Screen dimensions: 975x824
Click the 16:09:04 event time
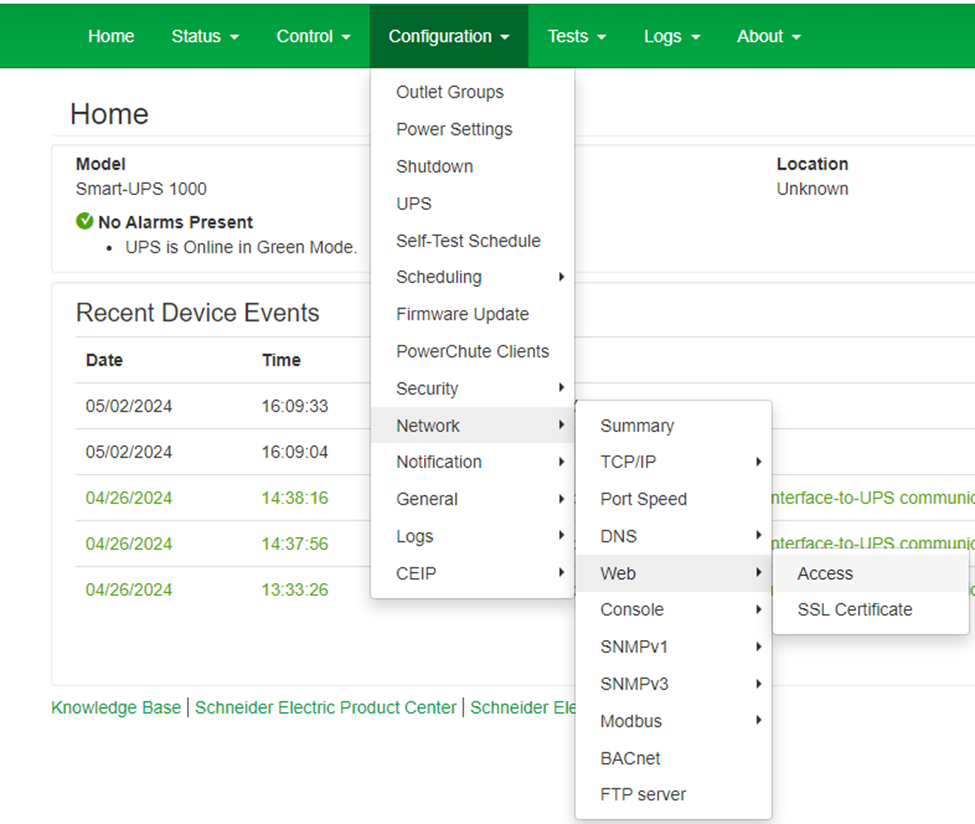(x=295, y=452)
